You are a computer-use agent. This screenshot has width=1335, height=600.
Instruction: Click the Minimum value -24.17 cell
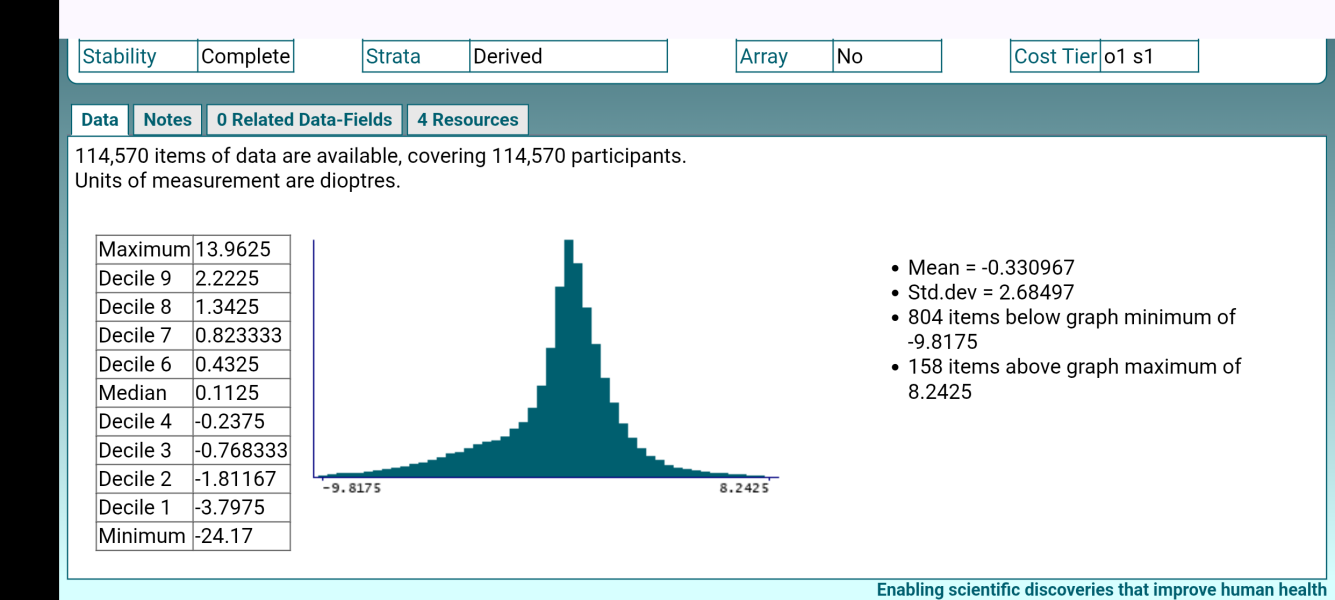pos(224,536)
